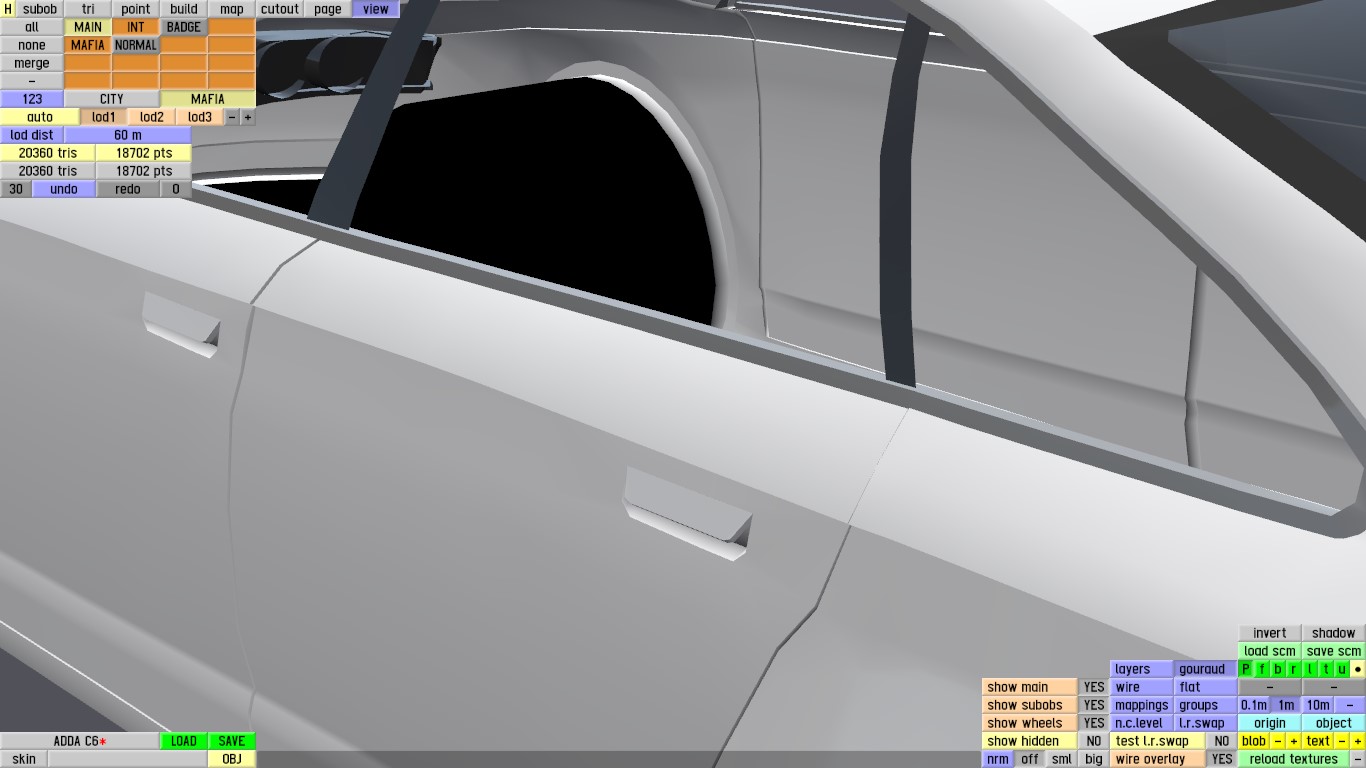Switch to the page tab

[x=328, y=9]
